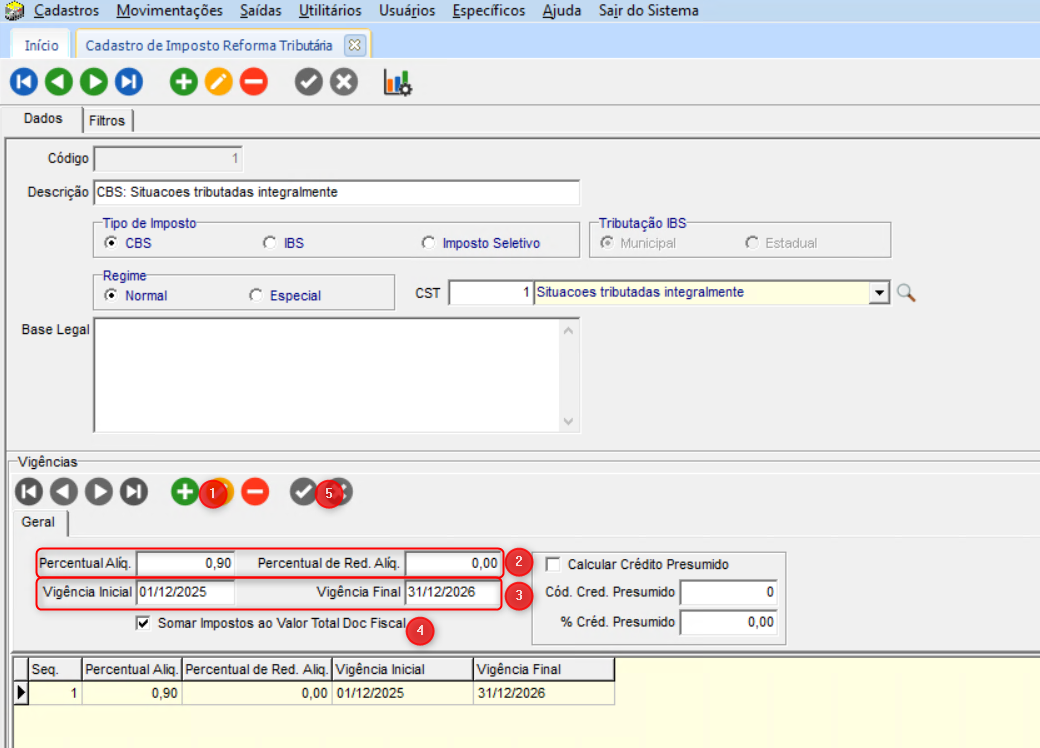
Task: Click the green next record arrow
Action: click(x=94, y=82)
